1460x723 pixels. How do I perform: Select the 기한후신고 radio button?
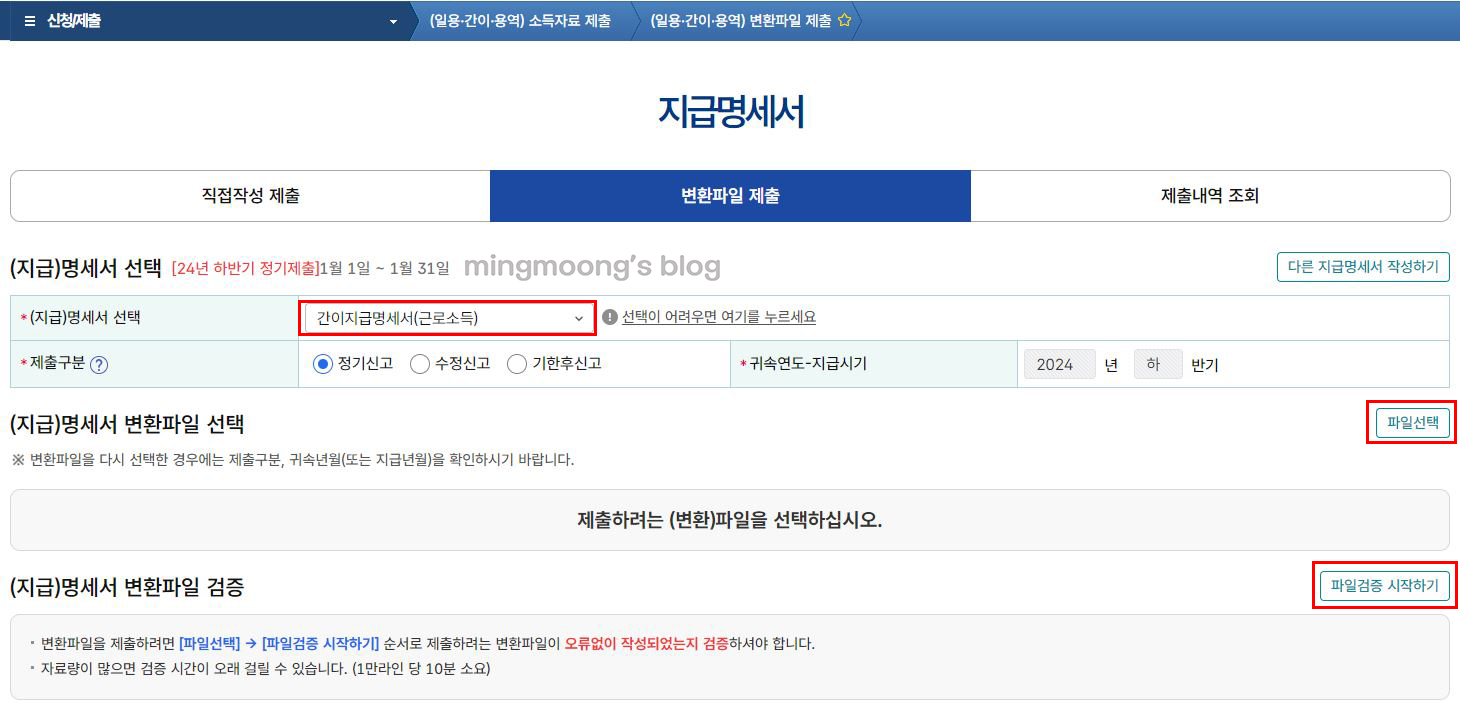[x=516, y=363]
